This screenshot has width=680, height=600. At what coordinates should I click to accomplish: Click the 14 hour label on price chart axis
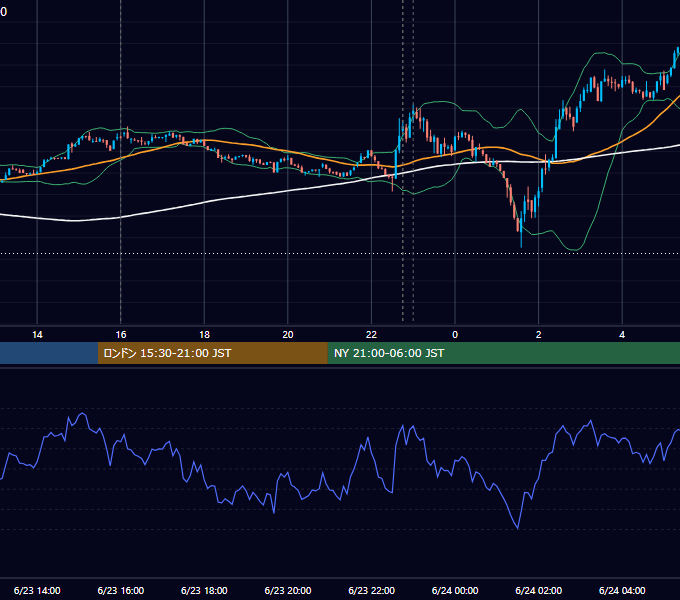[x=37, y=335]
